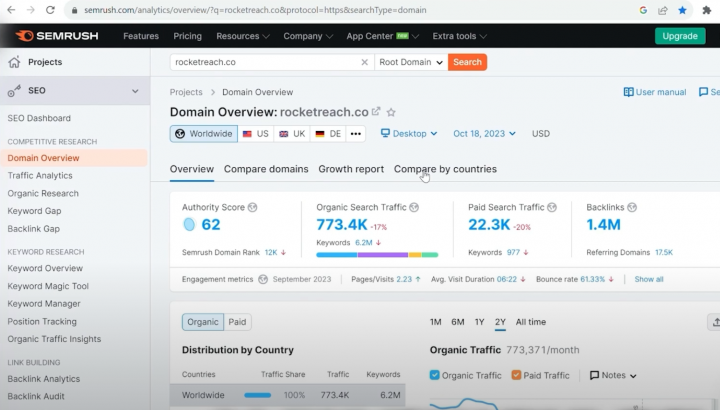Open the Growth report tab

coord(351,169)
